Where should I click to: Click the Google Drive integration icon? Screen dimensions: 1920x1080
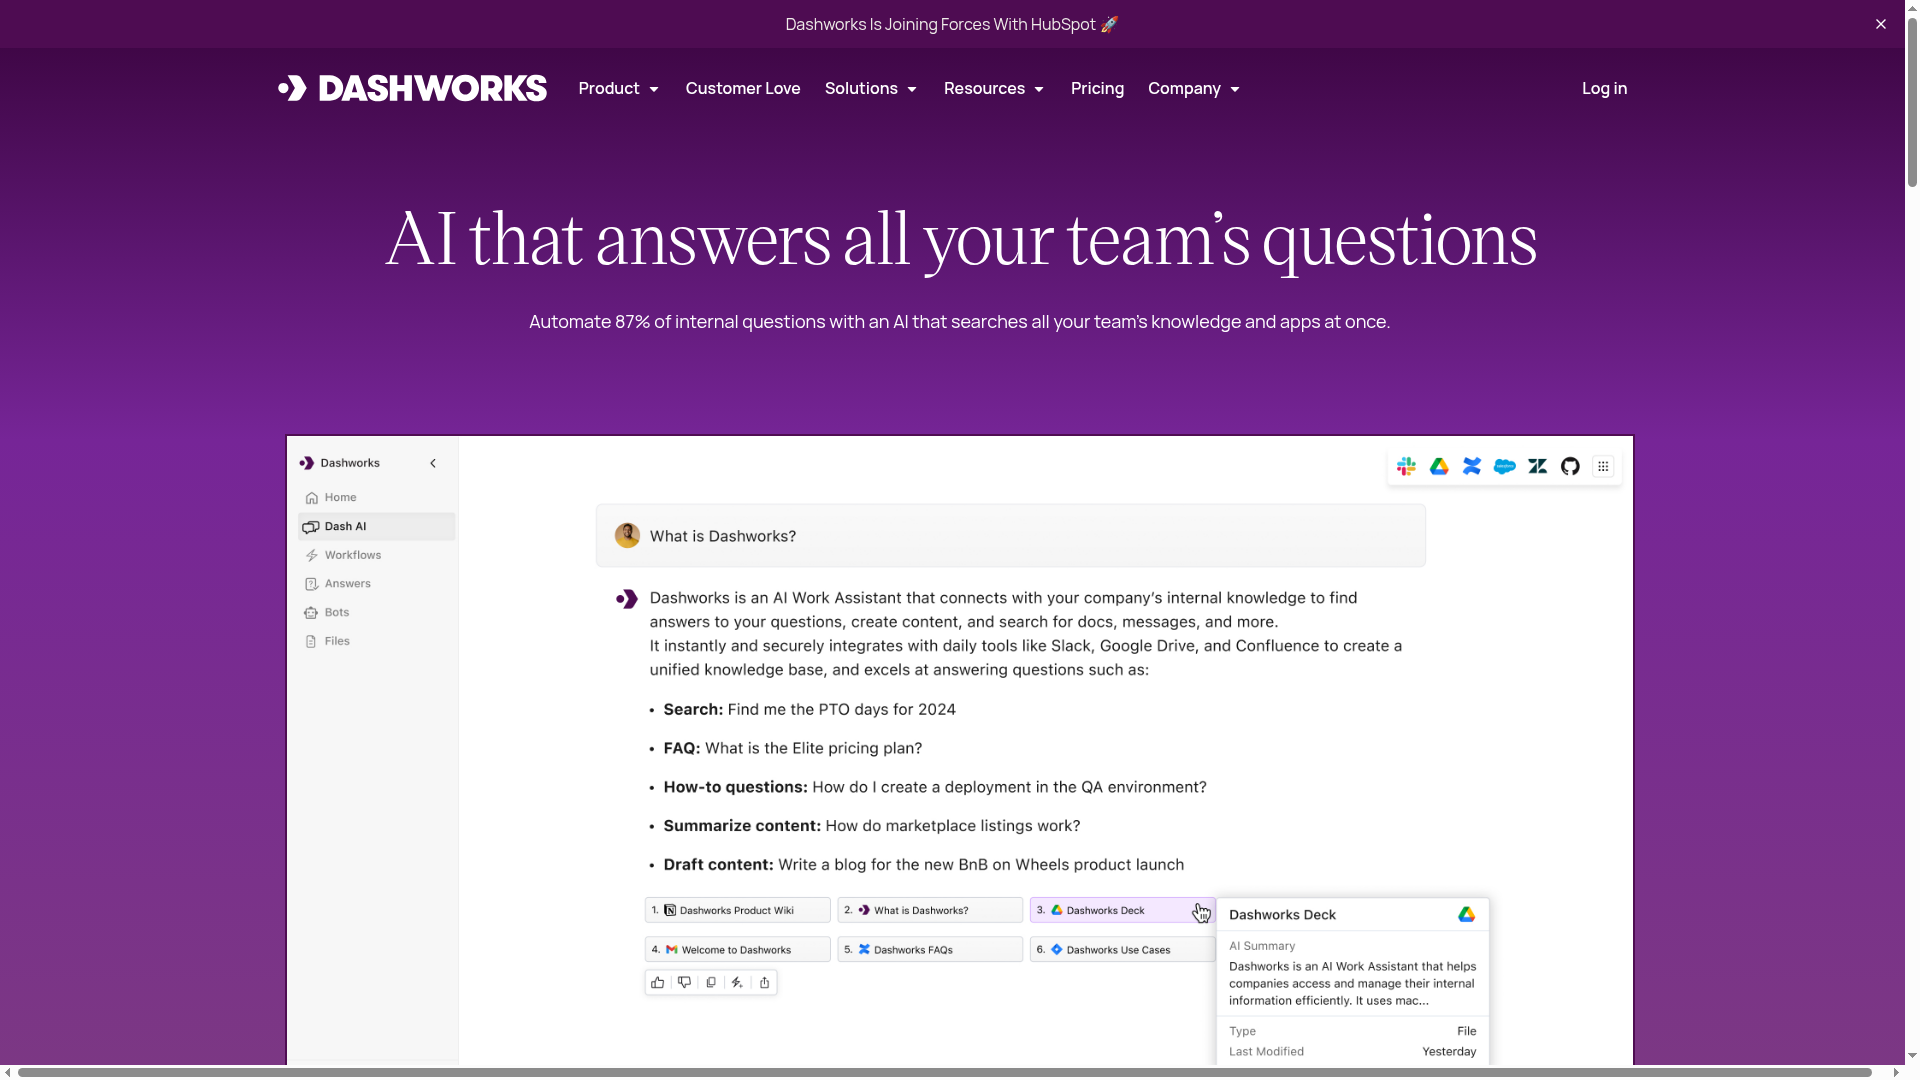click(1439, 466)
